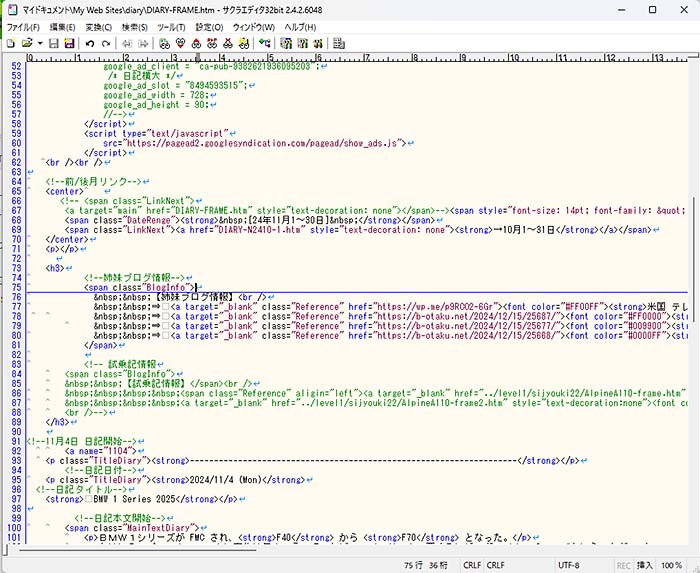The image size is (700, 573).
Task: Click the Open file folder icon
Action: coord(27,43)
